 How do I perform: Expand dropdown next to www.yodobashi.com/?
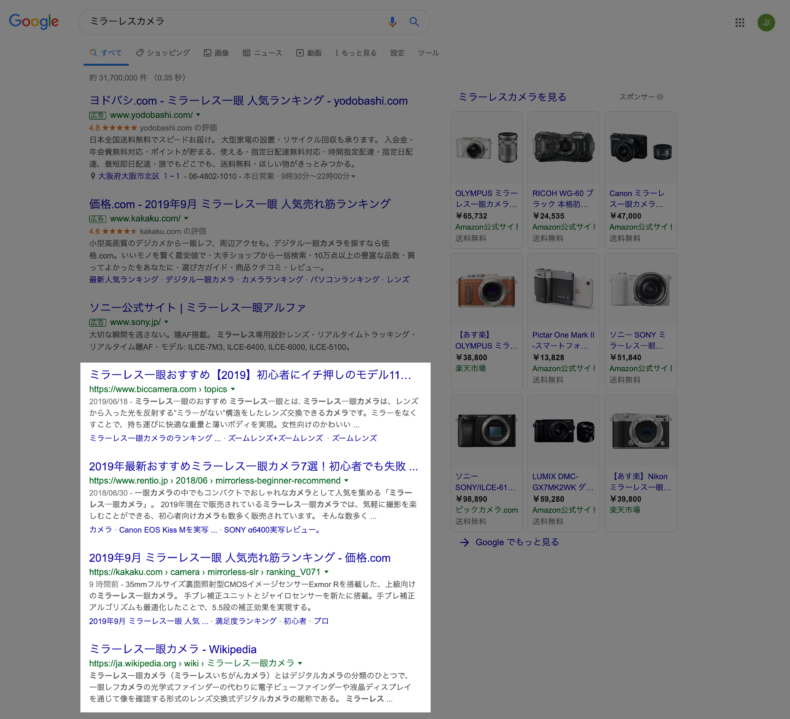[x=198, y=115]
